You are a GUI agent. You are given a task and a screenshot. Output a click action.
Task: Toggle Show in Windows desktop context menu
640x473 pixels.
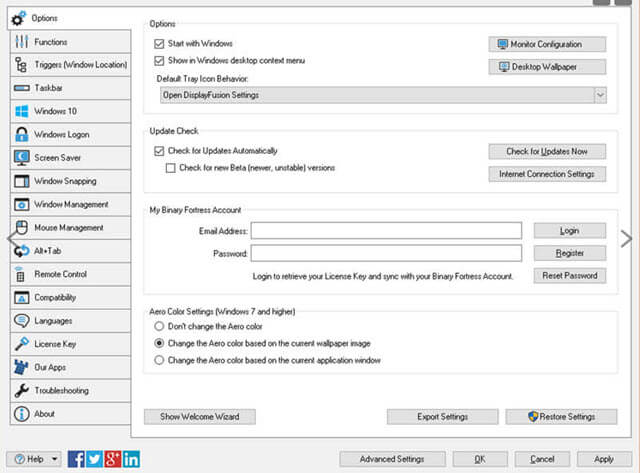point(159,61)
